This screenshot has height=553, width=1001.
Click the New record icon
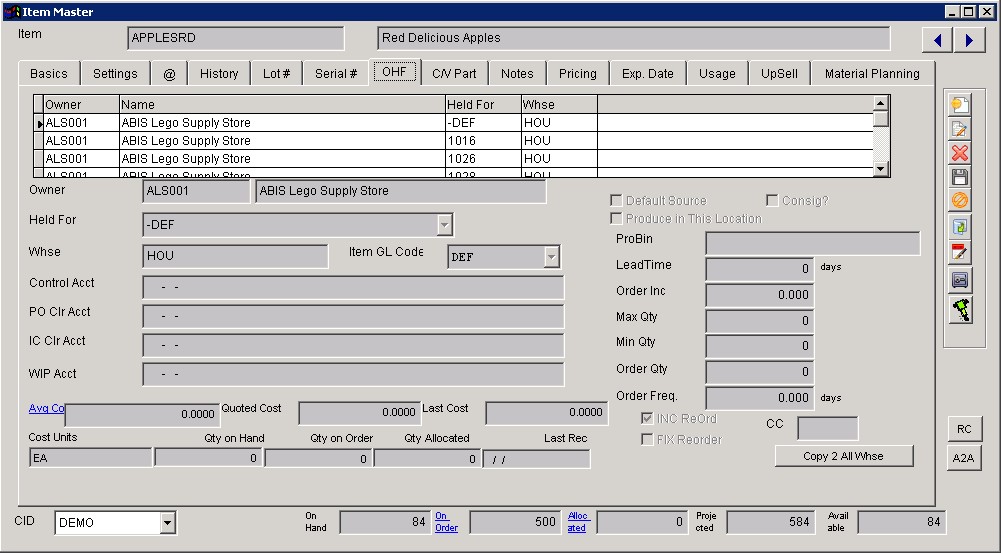pos(960,104)
